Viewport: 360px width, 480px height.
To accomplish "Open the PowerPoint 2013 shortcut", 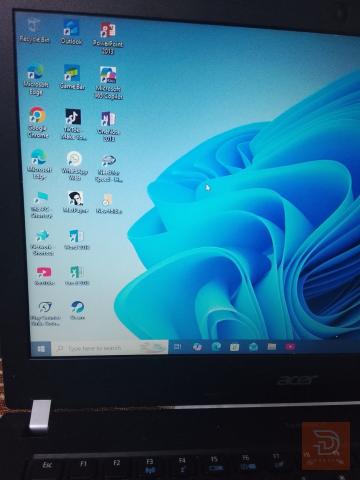I will (108, 38).
